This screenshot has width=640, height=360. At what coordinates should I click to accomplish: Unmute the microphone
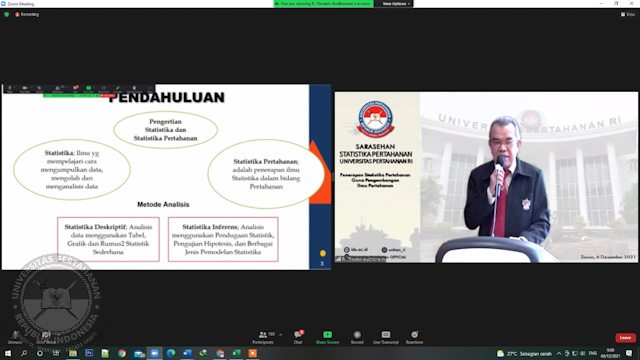tap(16, 338)
